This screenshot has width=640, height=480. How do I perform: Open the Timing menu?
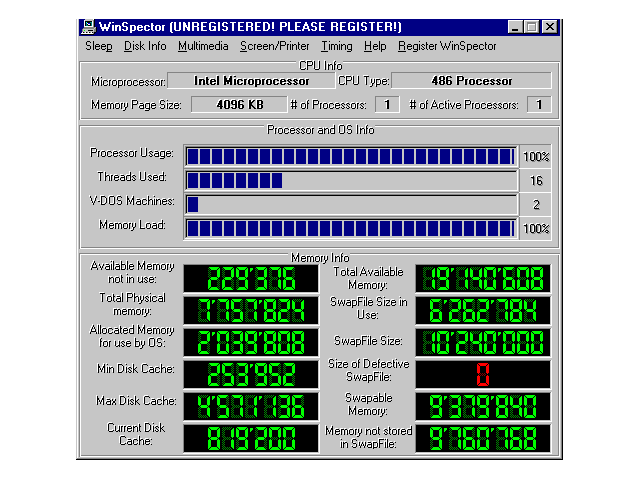[x=336, y=46]
